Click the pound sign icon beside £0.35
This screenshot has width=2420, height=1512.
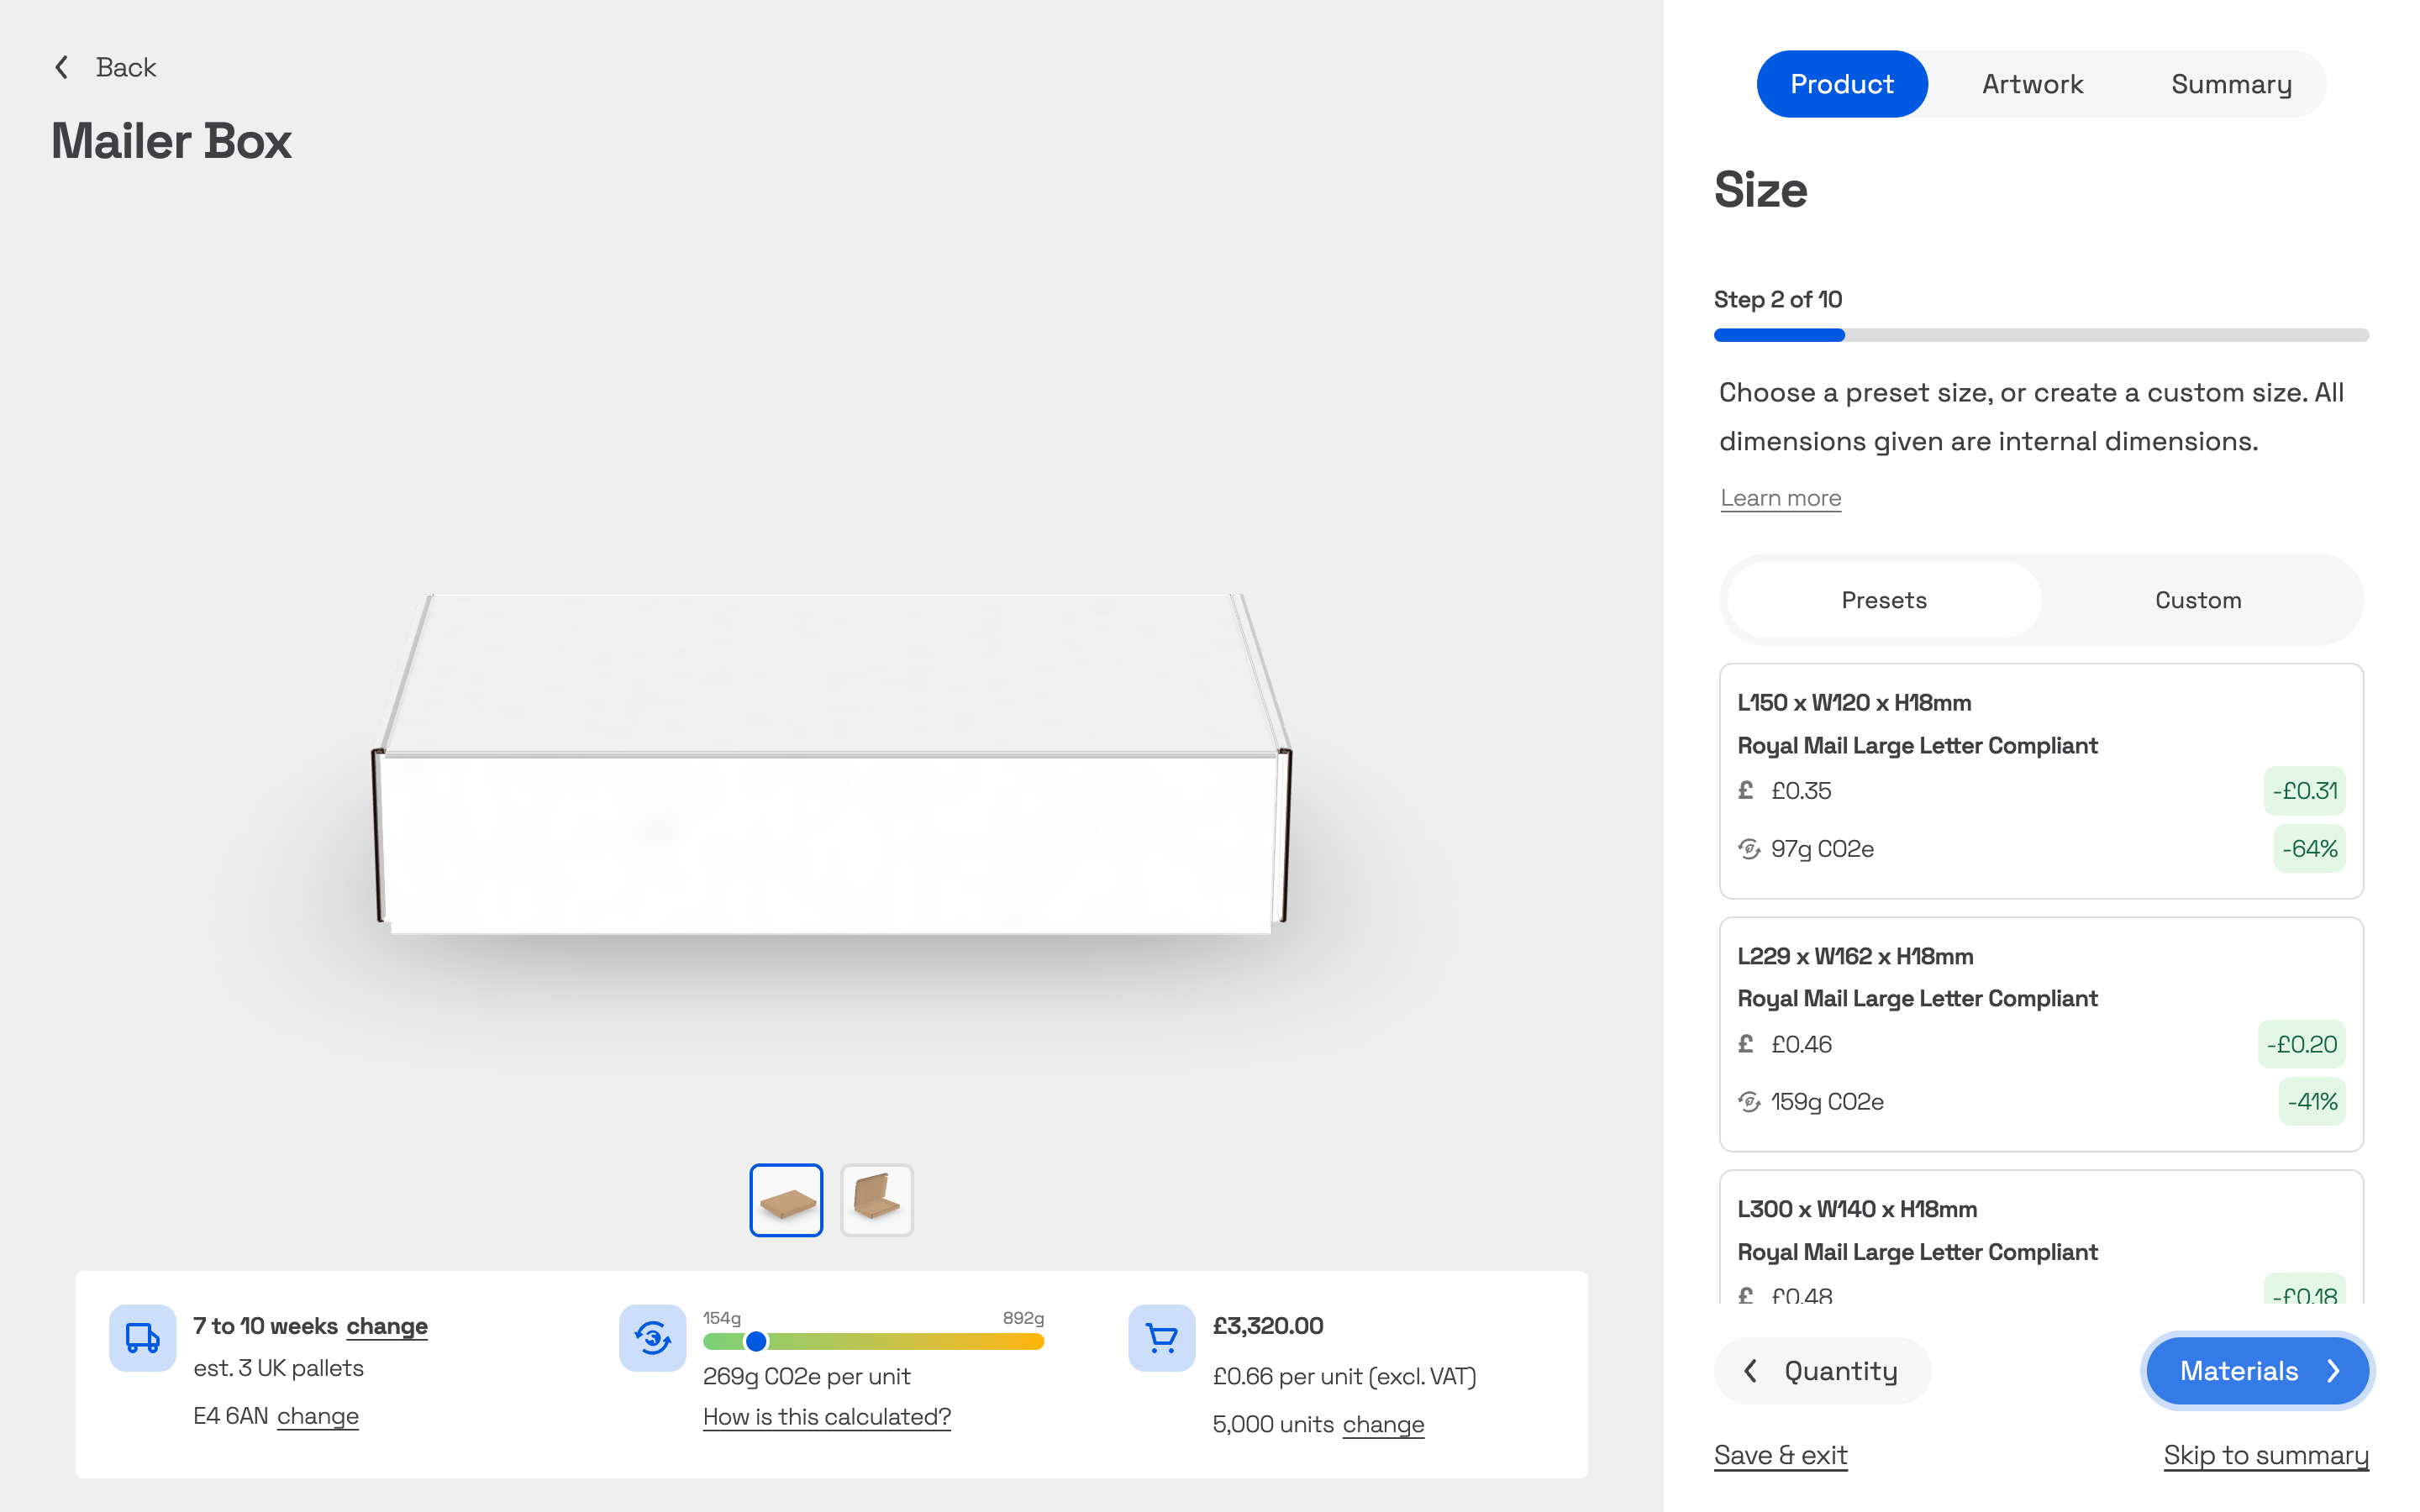click(1746, 790)
